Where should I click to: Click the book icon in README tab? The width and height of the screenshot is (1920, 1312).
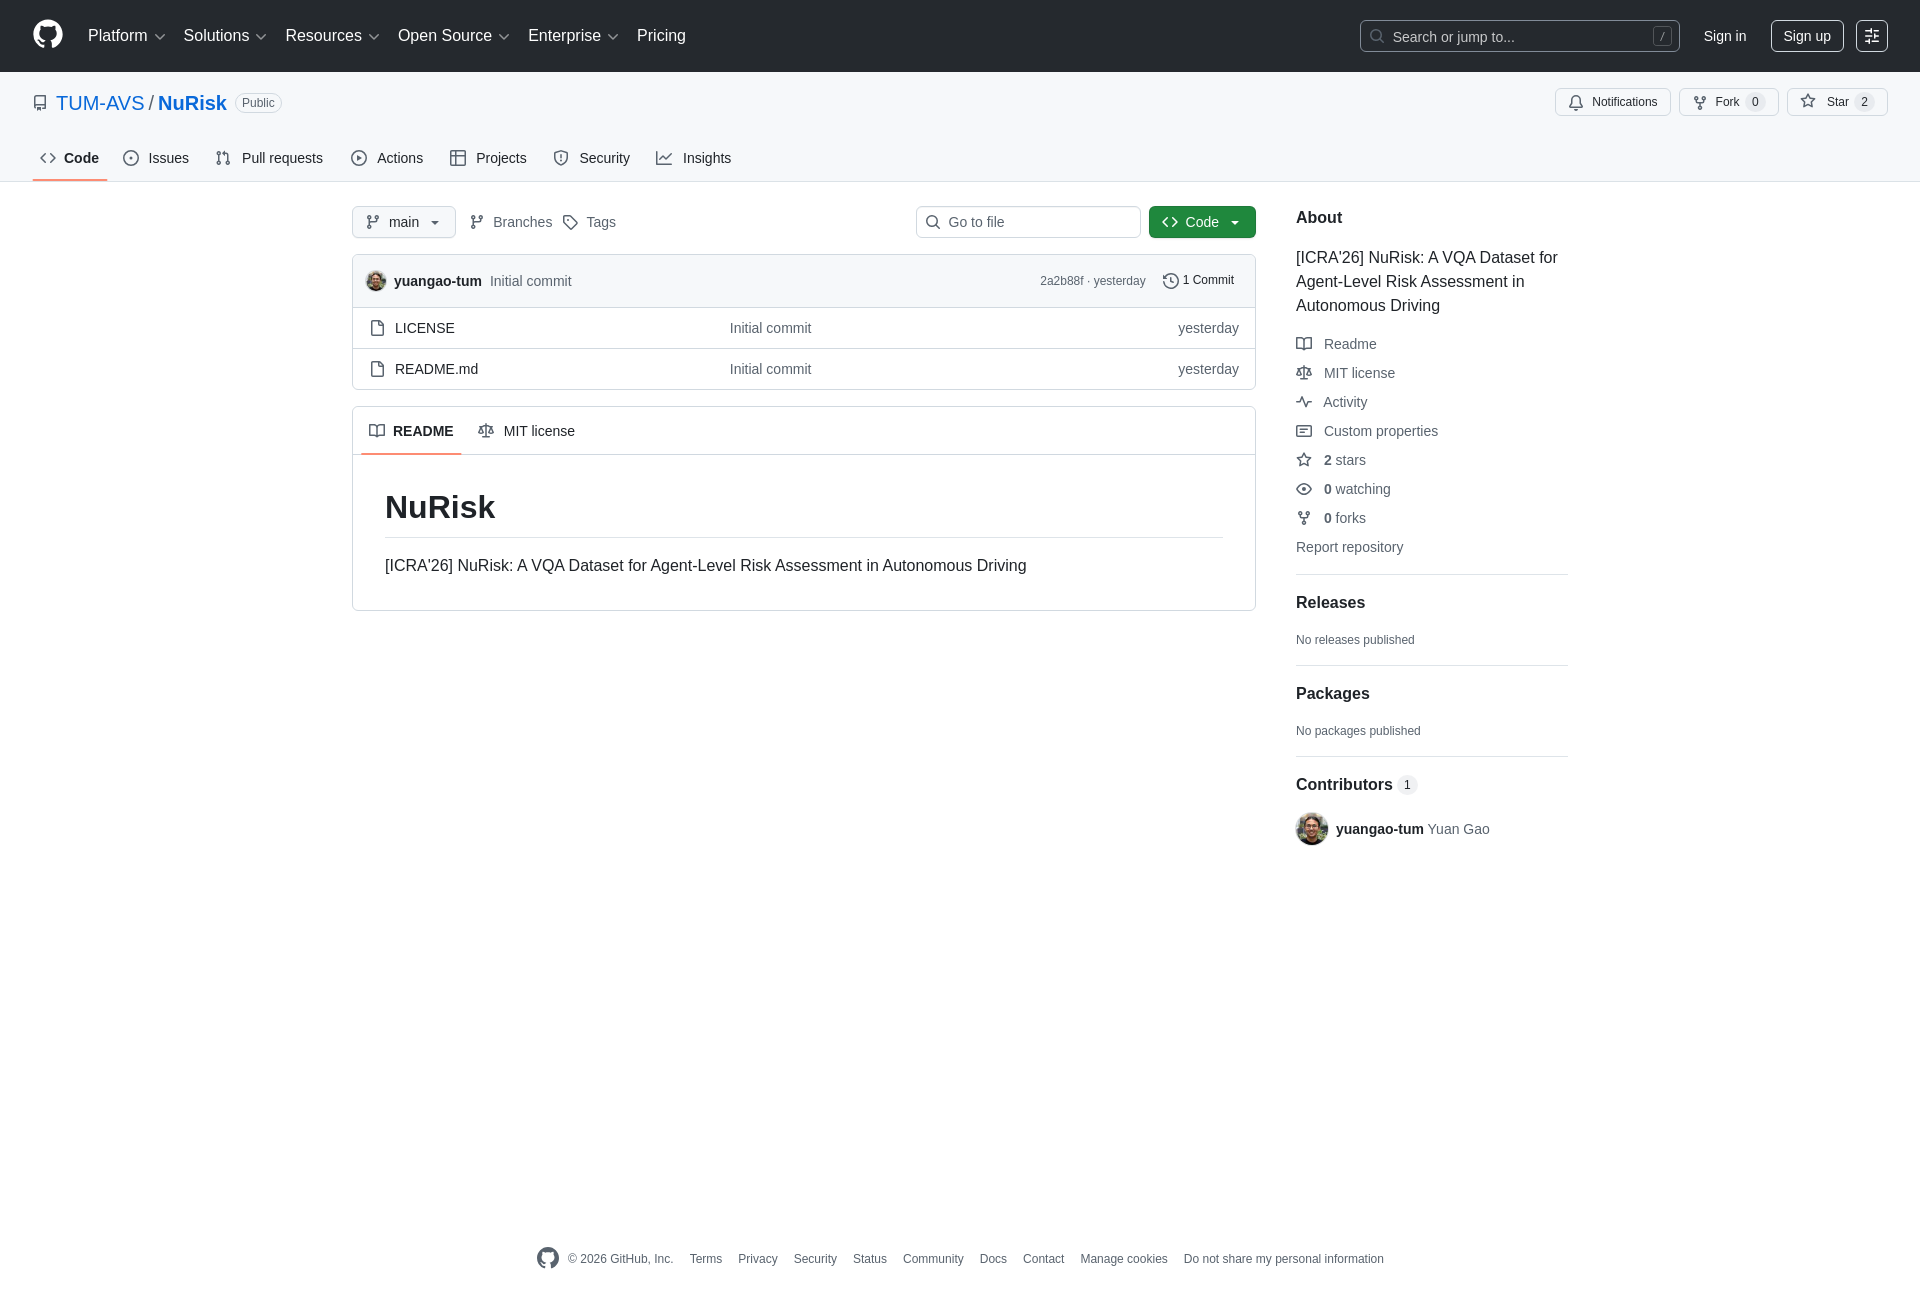(x=377, y=431)
